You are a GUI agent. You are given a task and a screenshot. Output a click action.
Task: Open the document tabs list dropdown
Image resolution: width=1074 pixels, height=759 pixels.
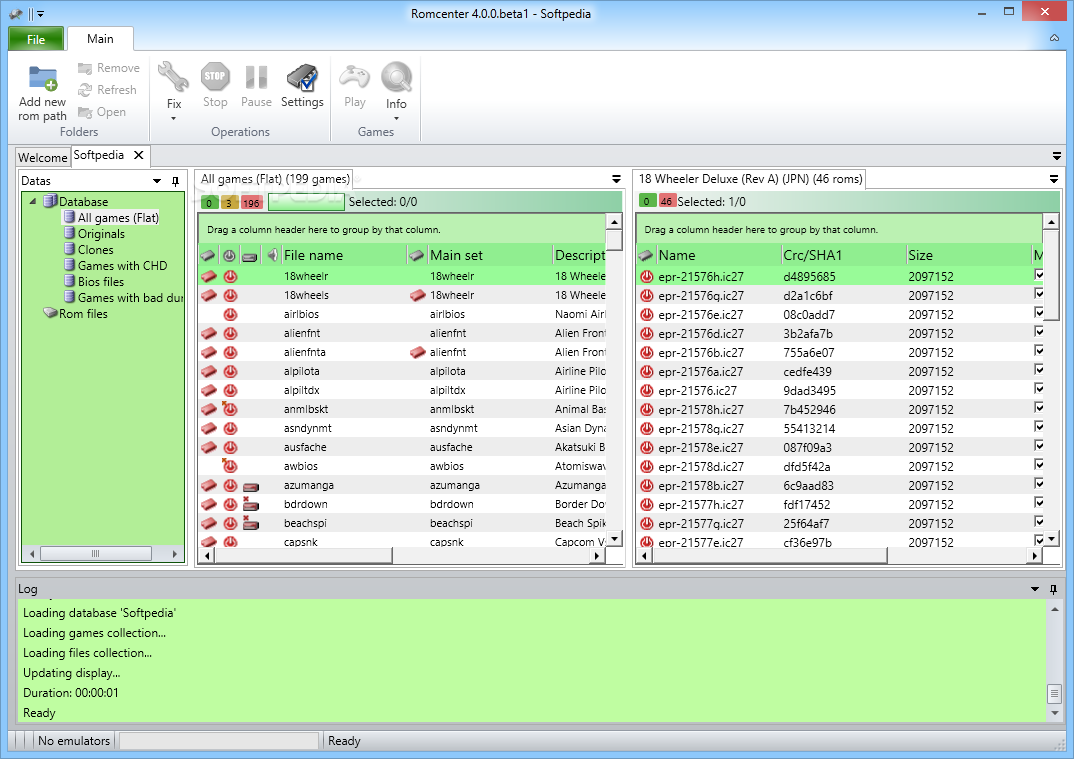(x=1057, y=156)
